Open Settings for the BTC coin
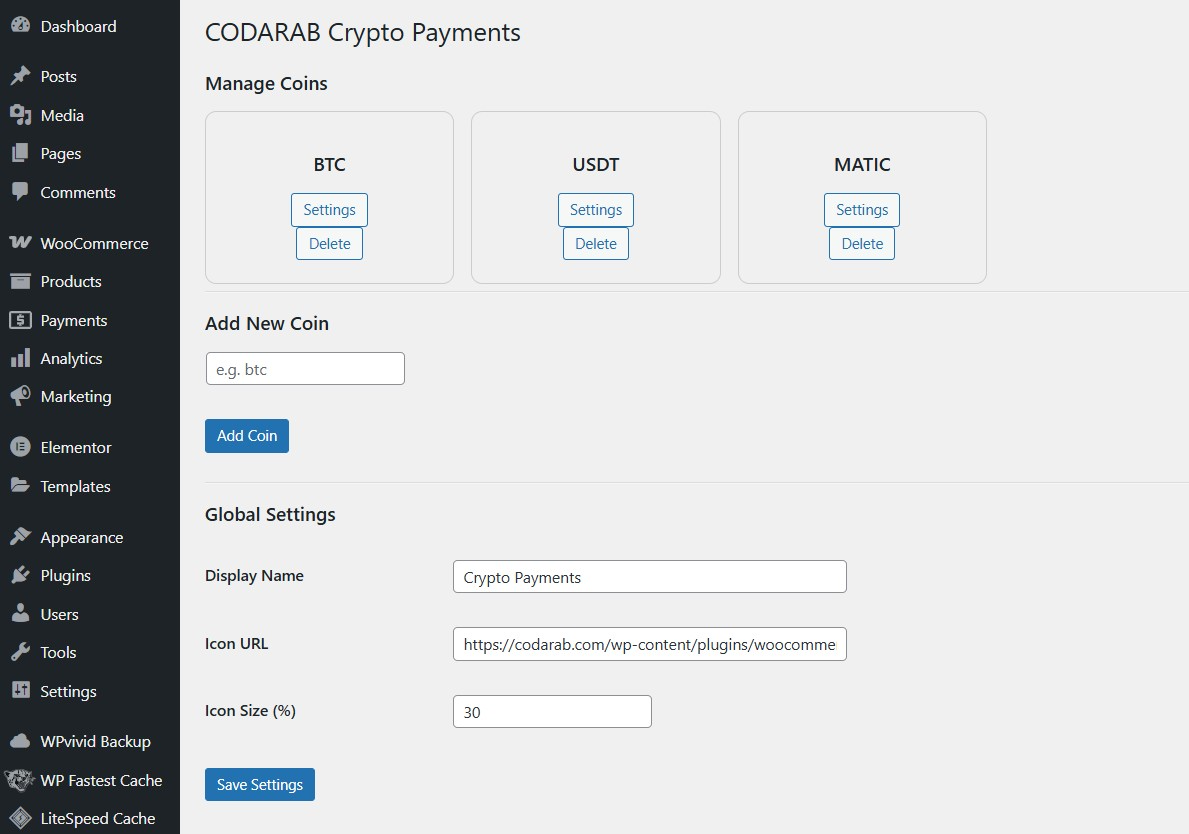The height and width of the screenshot is (834, 1189). 329,210
